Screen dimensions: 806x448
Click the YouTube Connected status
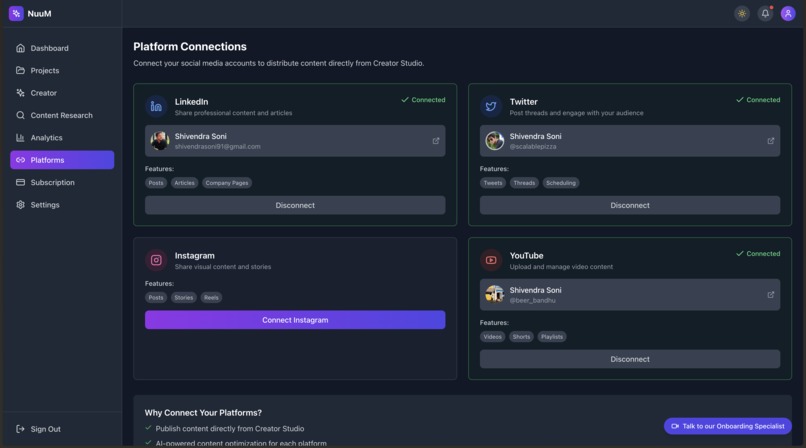coord(758,254)
